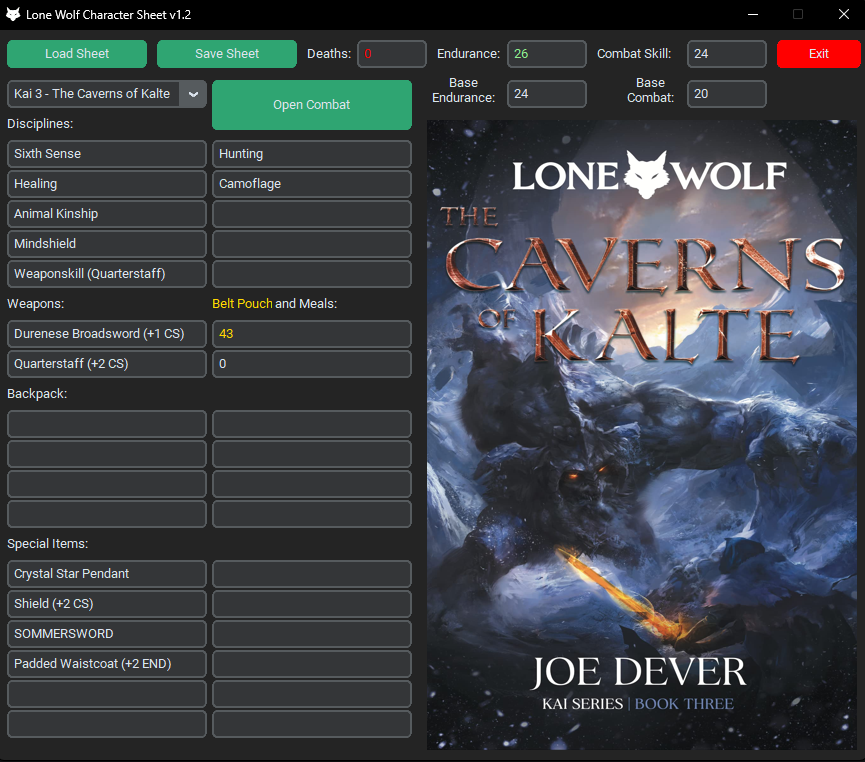Click the Belt Pouch field showing 43
The width and height of the screenshot is (865, 762).
[x=312, y=334]
